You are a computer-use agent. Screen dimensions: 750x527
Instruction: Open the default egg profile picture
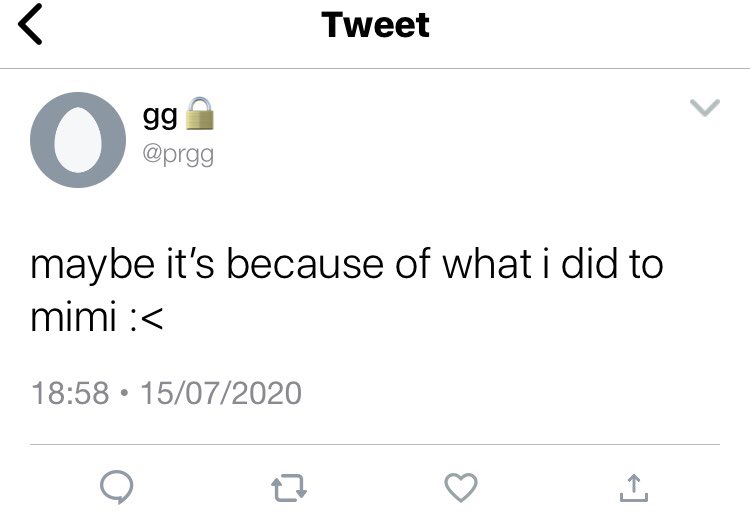pyautogui.click(x=78, y=140)
